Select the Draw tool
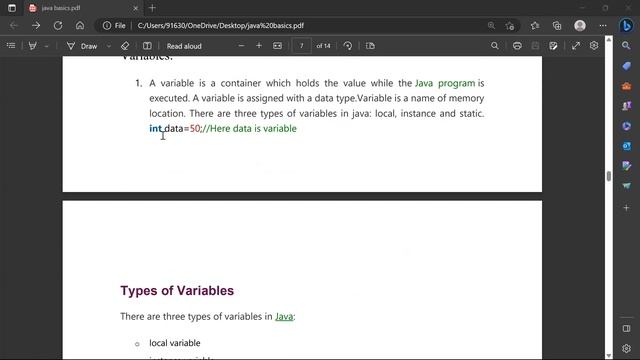The image size is (640, 360). pos(82,46)
